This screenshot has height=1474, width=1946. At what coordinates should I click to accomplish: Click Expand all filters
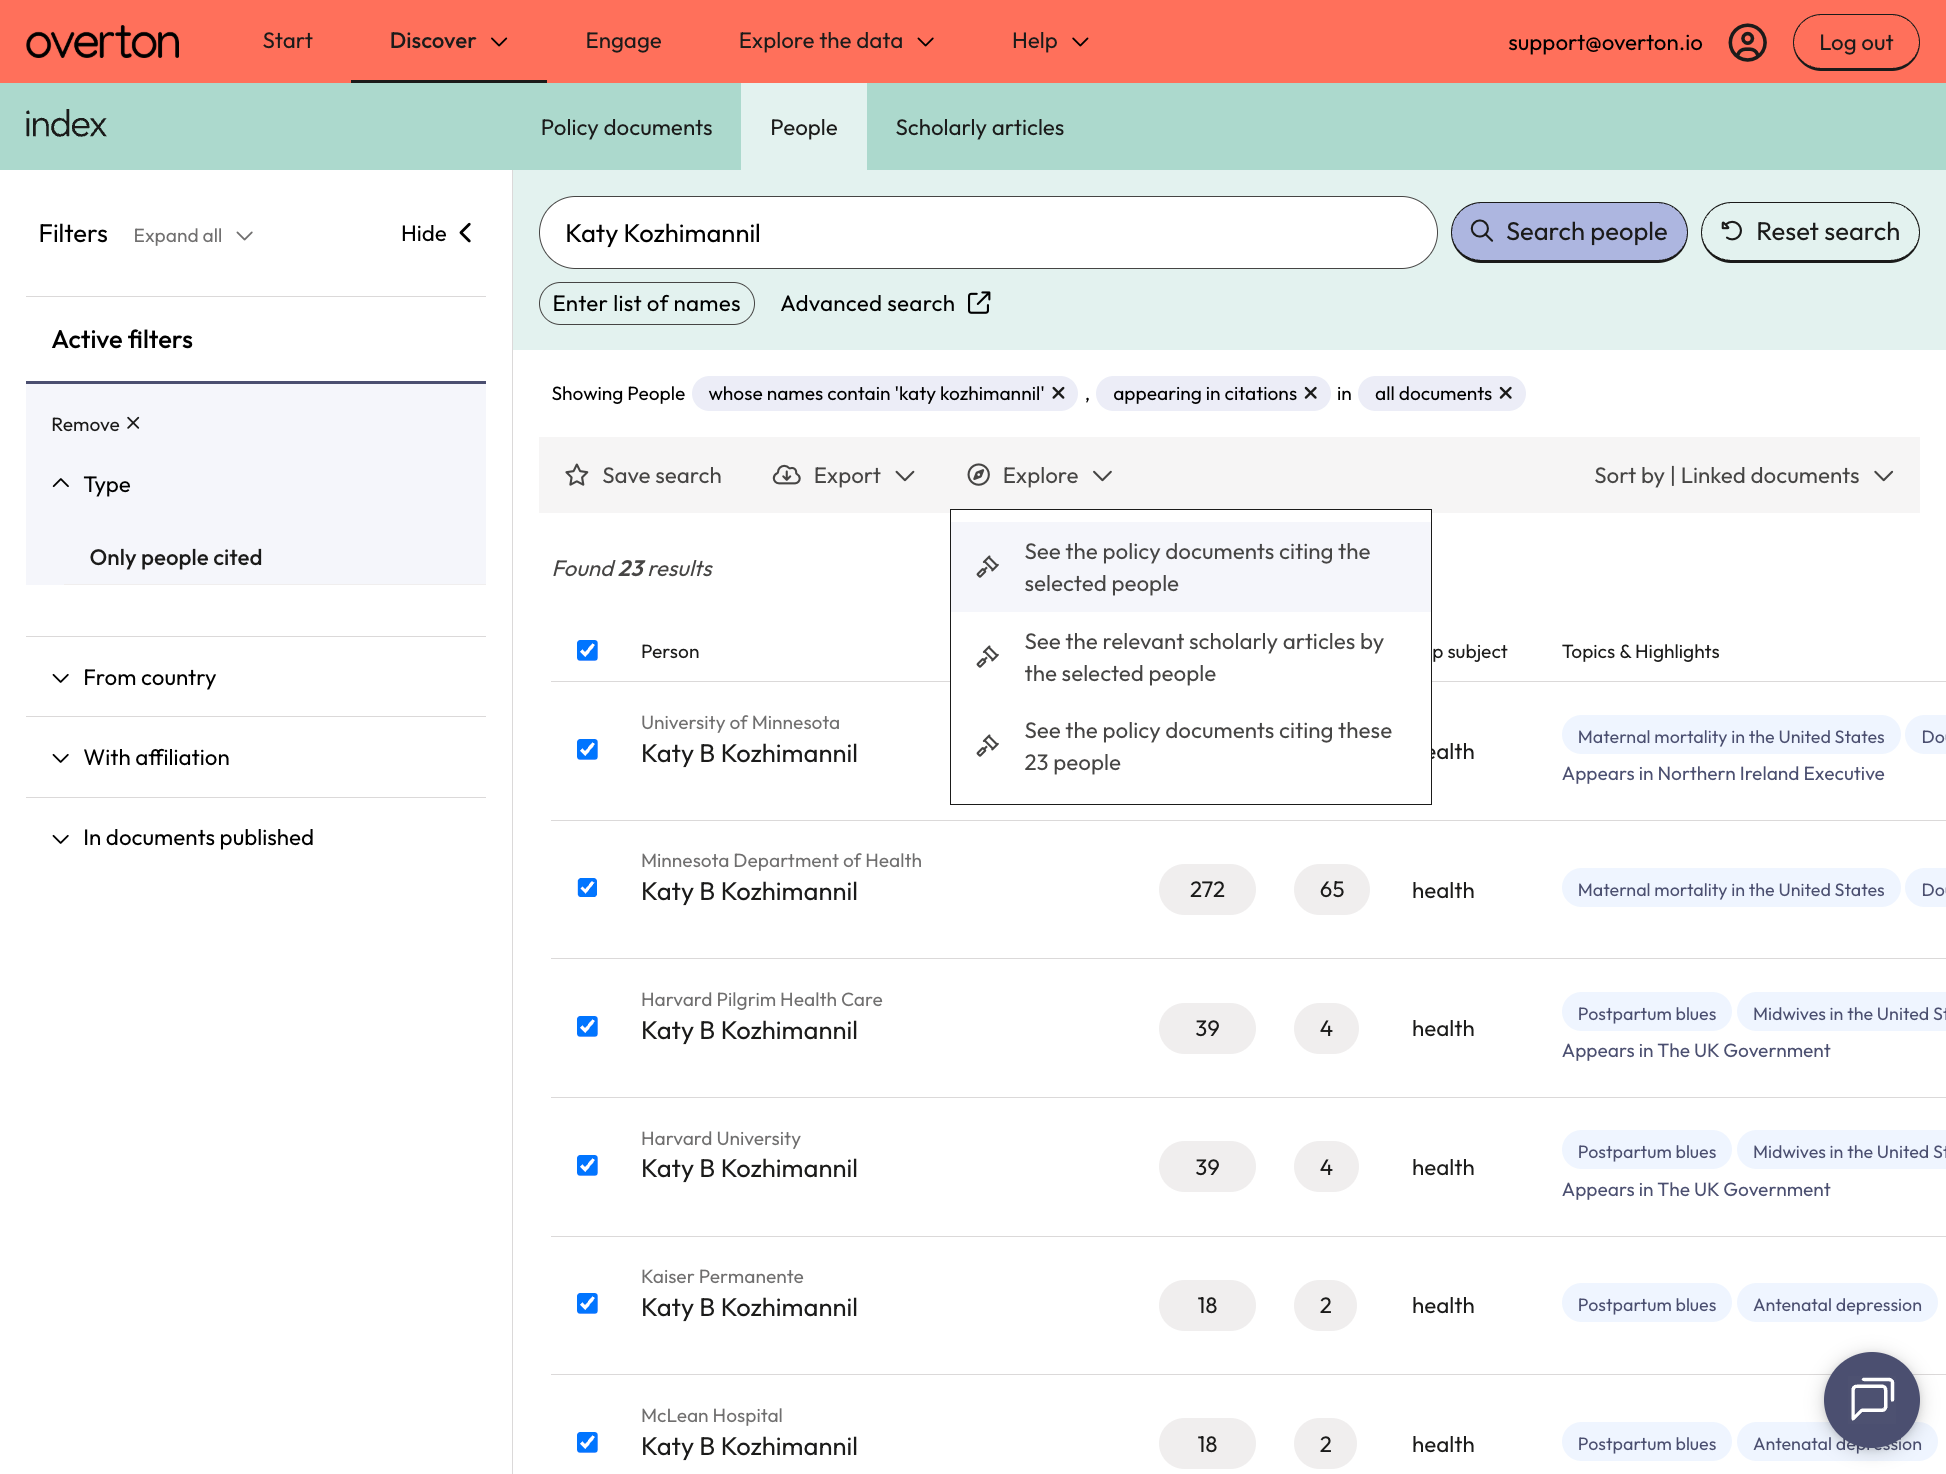tap(193, 235)
